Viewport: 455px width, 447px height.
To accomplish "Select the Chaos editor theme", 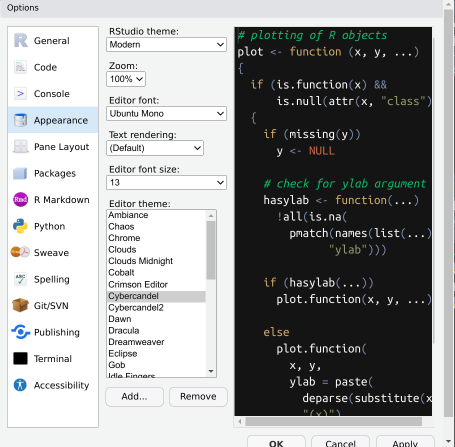I will point(156,227).
